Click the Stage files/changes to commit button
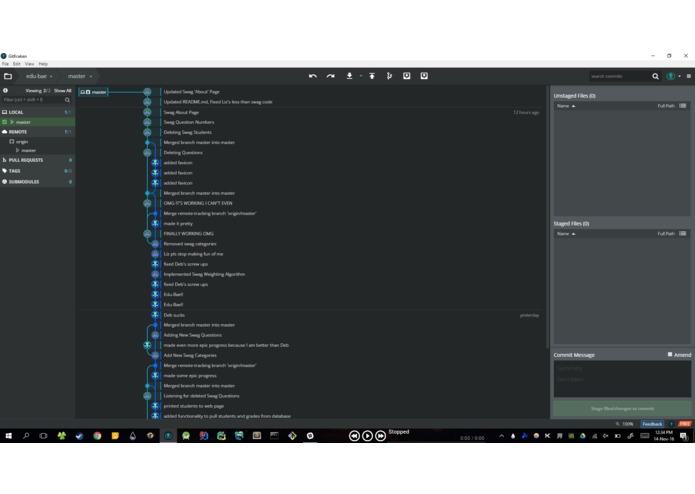This screenshot has height=494, width=695. (622, 408)
